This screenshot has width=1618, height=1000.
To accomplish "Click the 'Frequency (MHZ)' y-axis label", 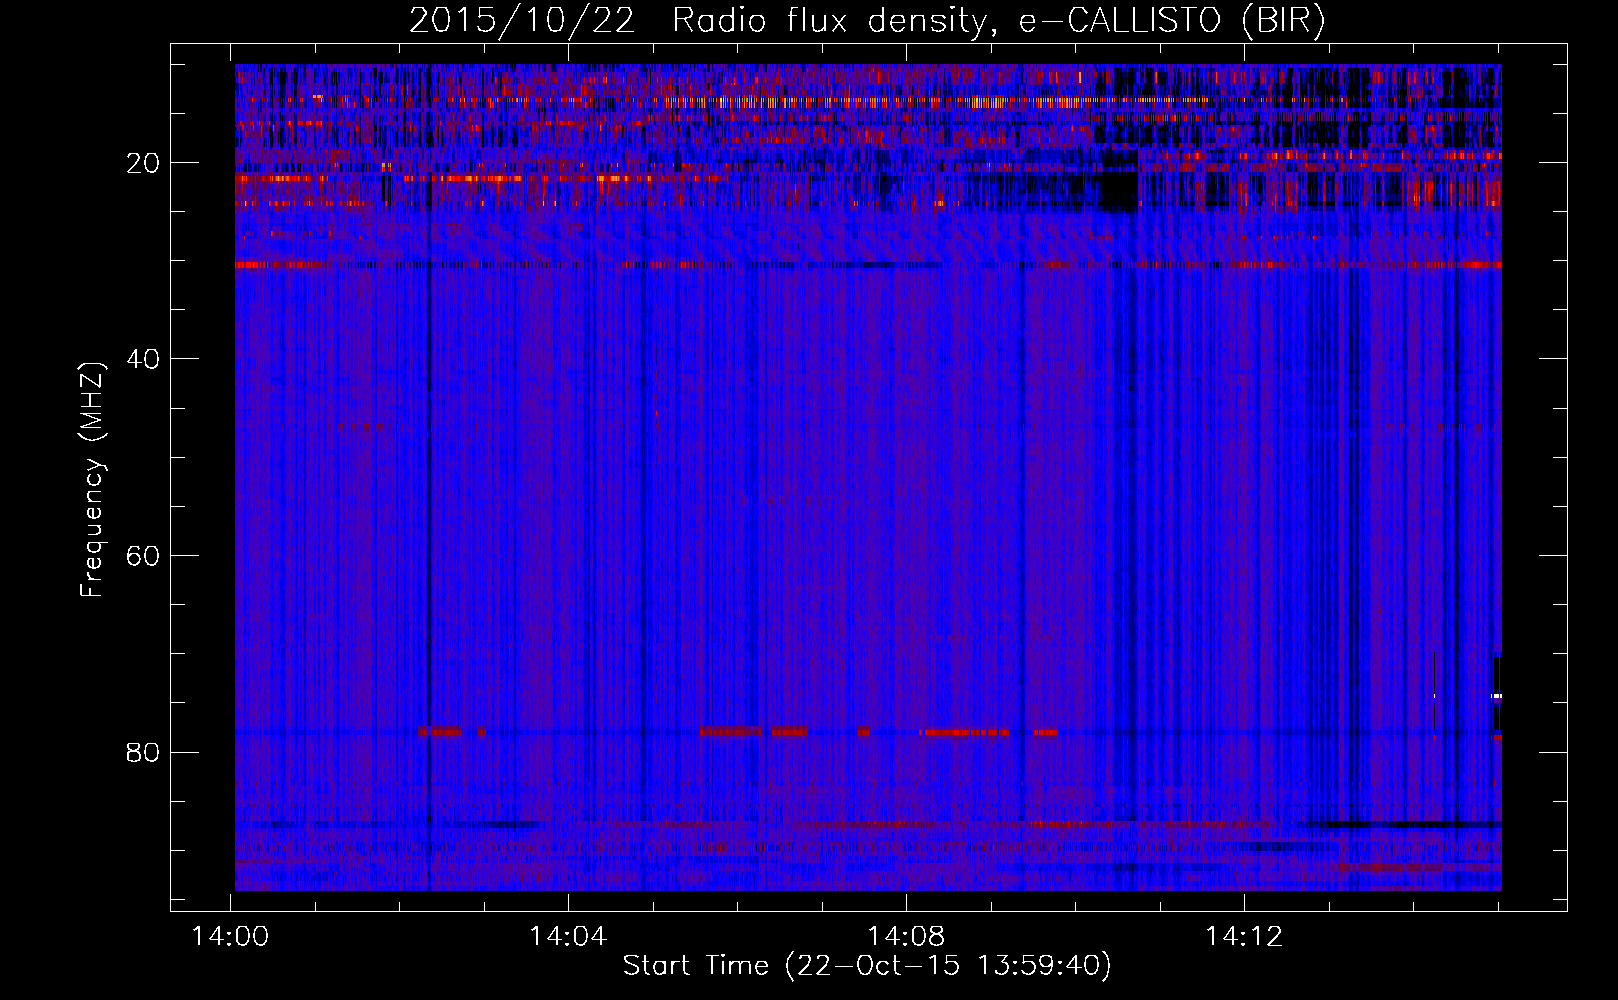I will pos(91,480).
